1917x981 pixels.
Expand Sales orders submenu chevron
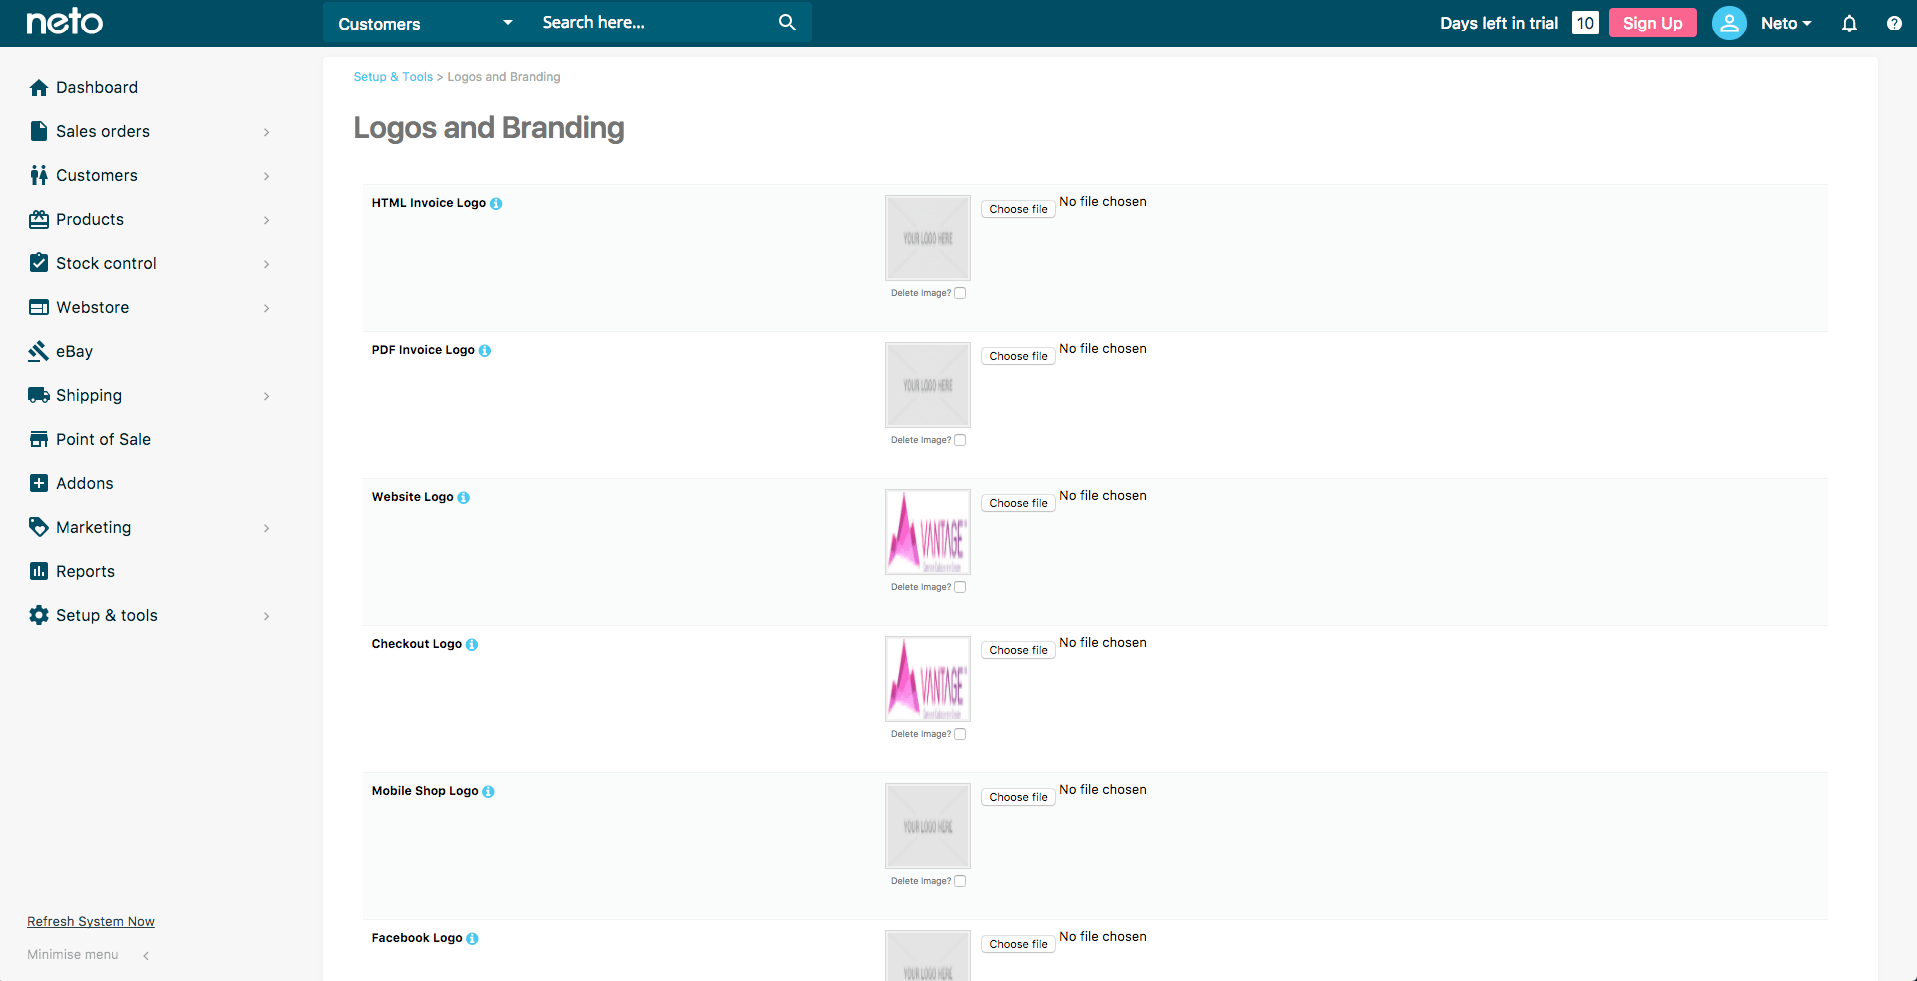(266, 132)
